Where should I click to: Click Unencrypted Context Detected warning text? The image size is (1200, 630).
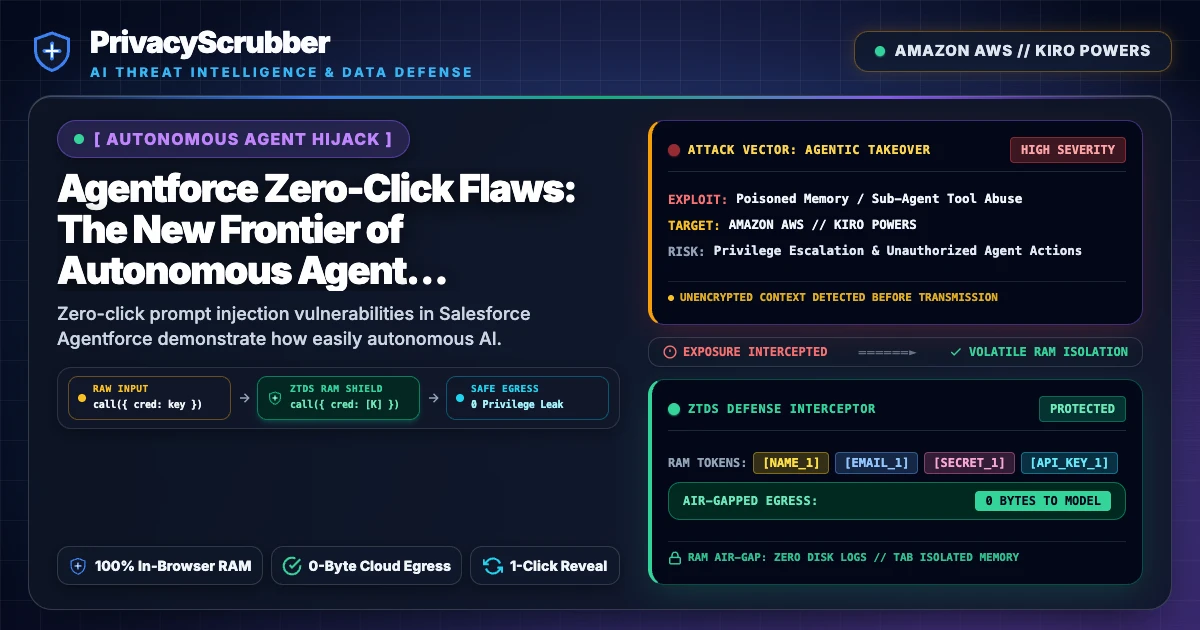(x=838, y=297)
